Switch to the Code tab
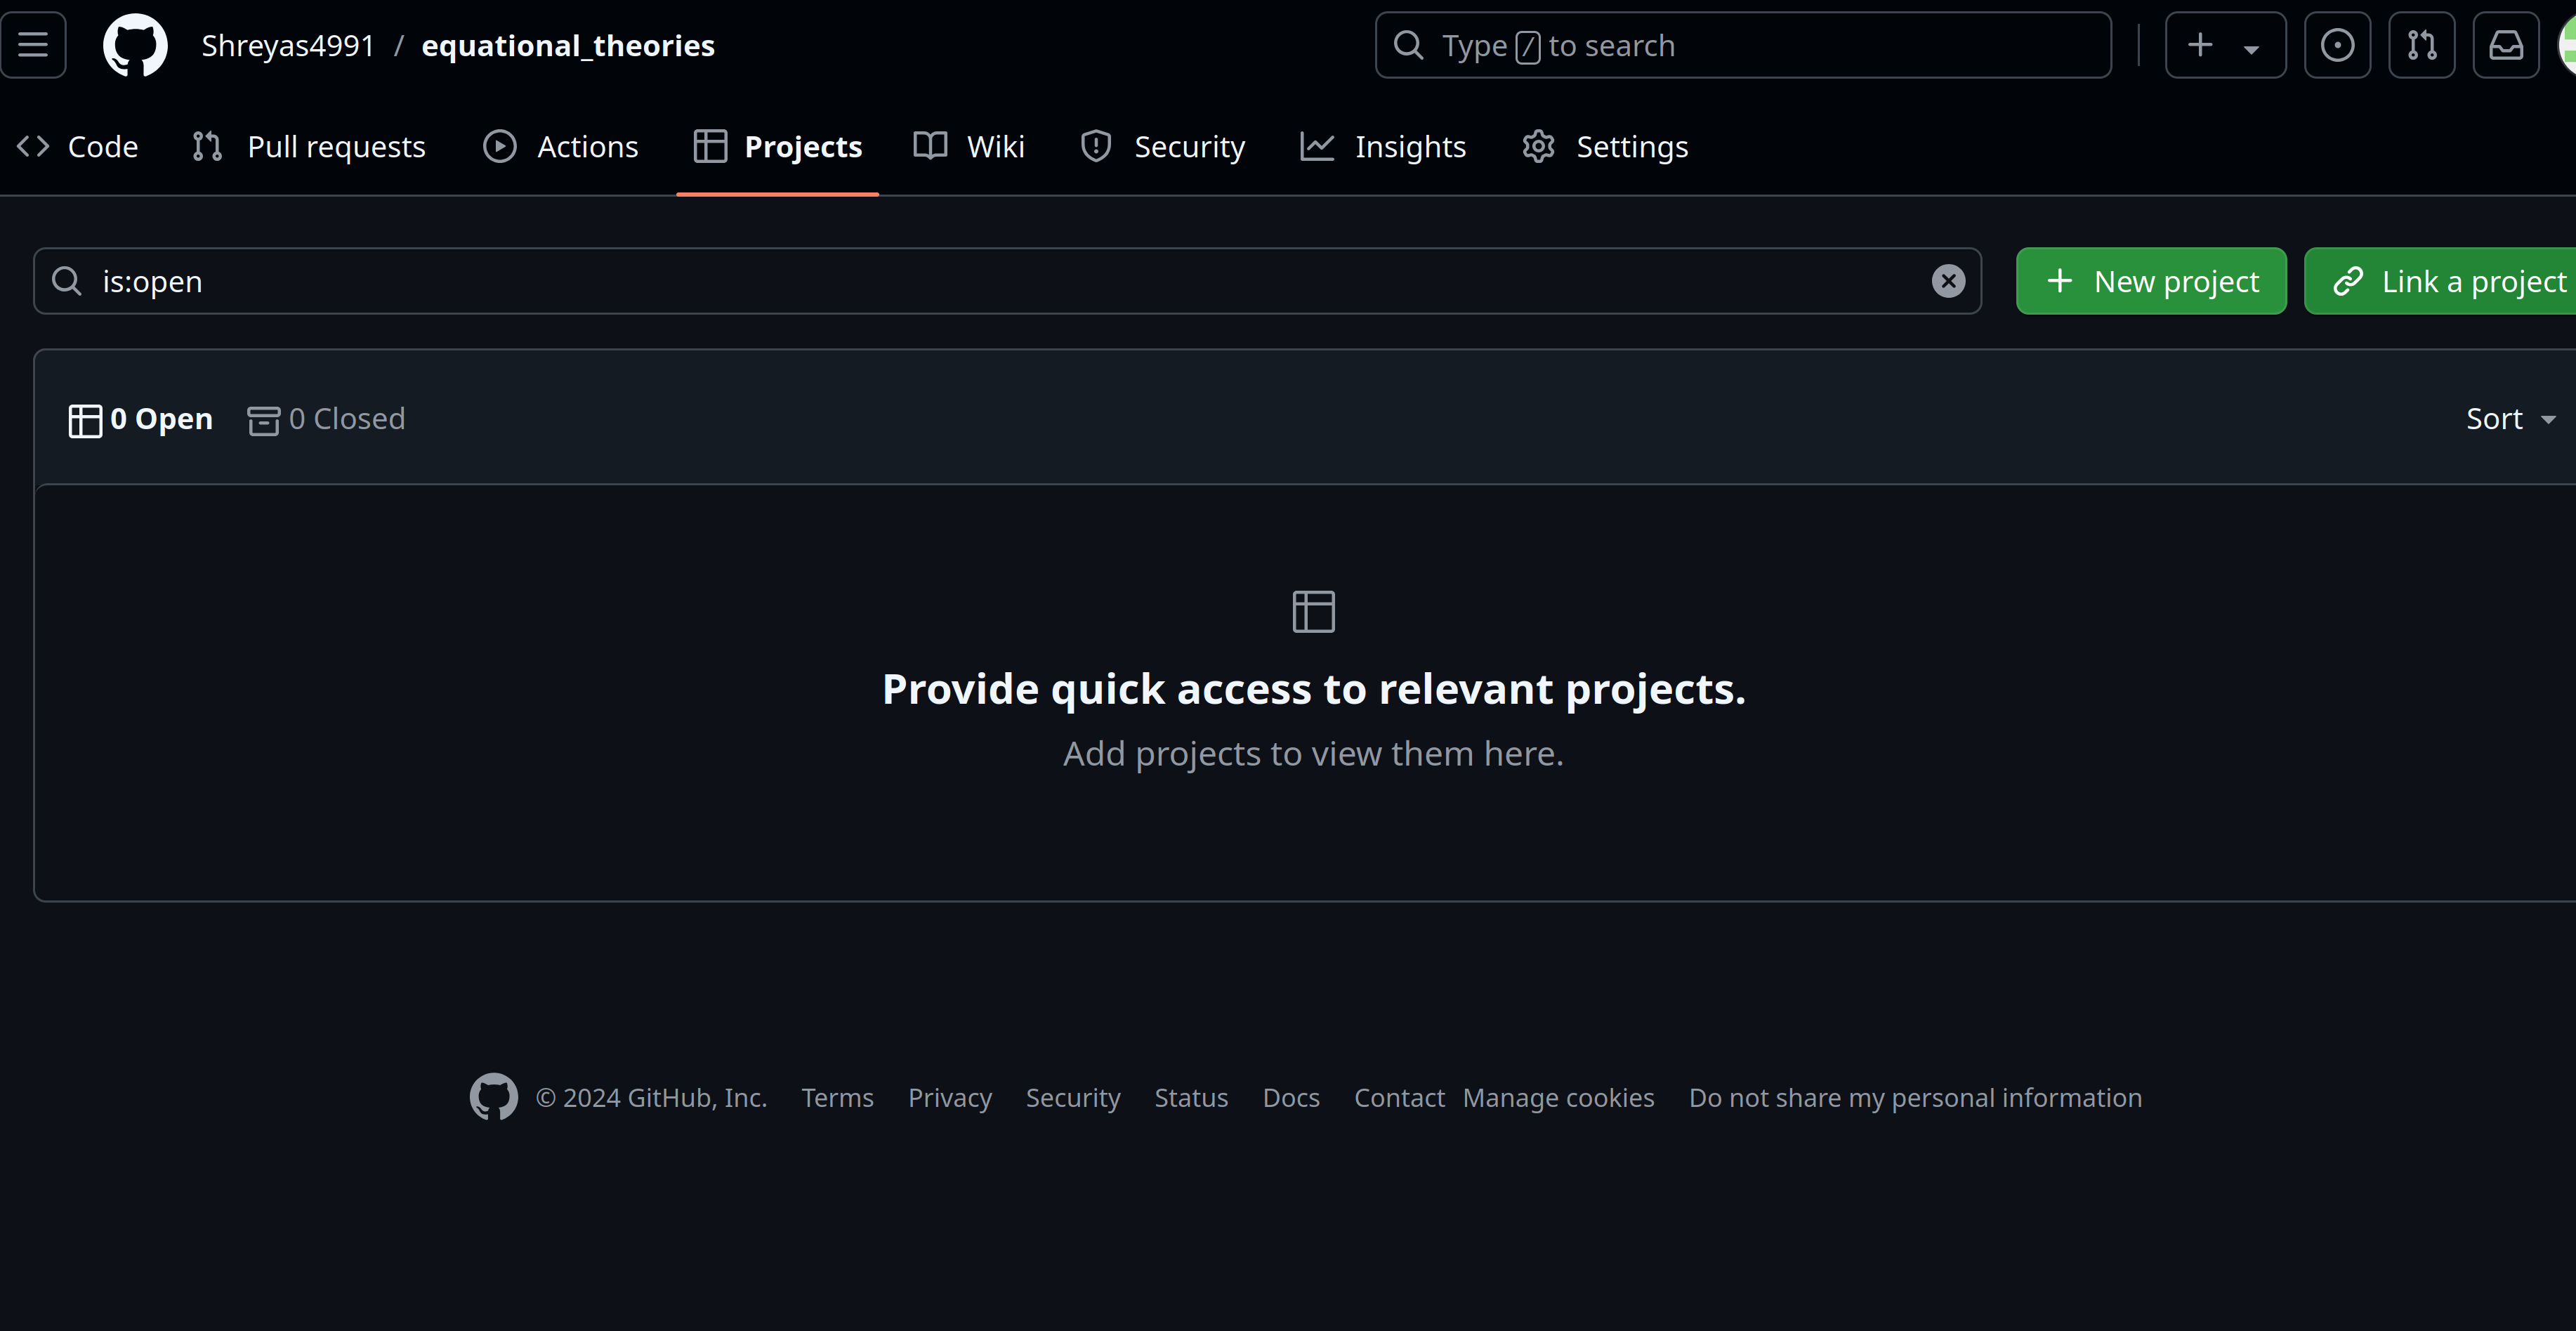2576x1331 pixels. pyautogui.click(x=78, y=147)
